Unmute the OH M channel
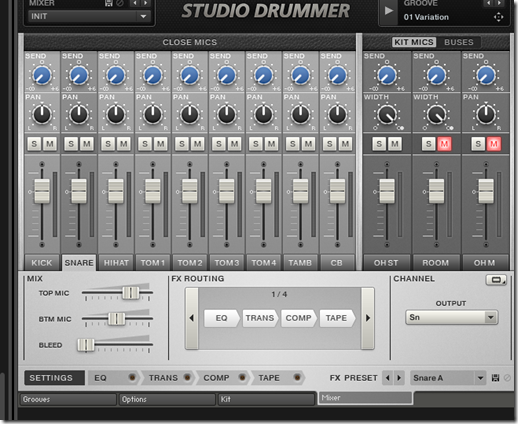Image resolution: width=518 pixels, height=424 pixels. pos(494,144)
